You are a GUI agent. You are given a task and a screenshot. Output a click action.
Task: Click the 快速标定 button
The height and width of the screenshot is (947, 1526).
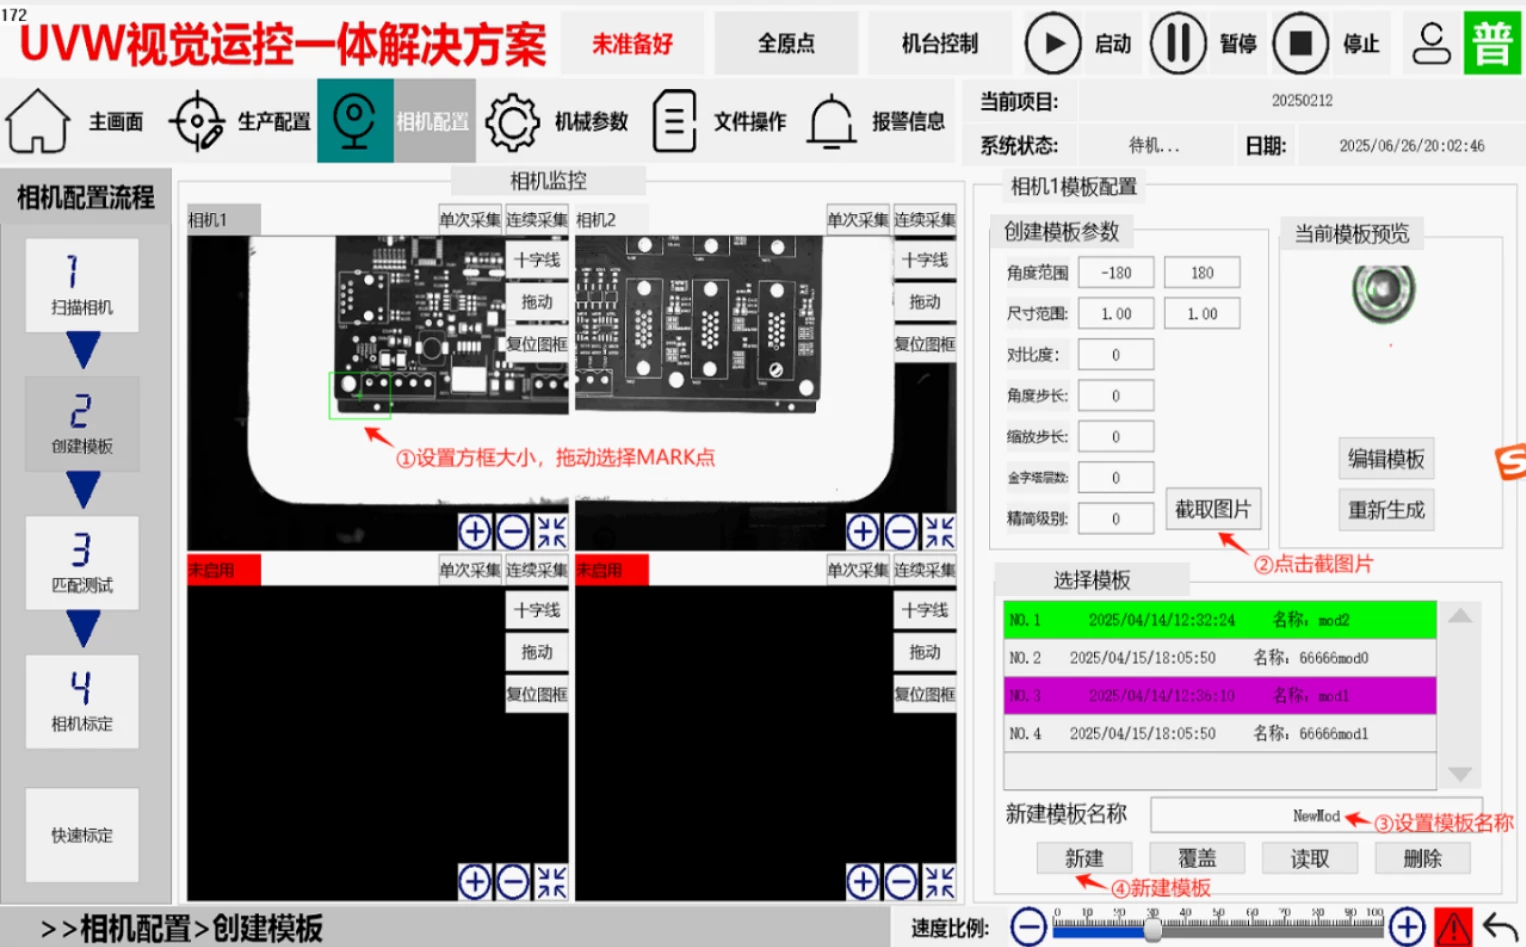82,835
